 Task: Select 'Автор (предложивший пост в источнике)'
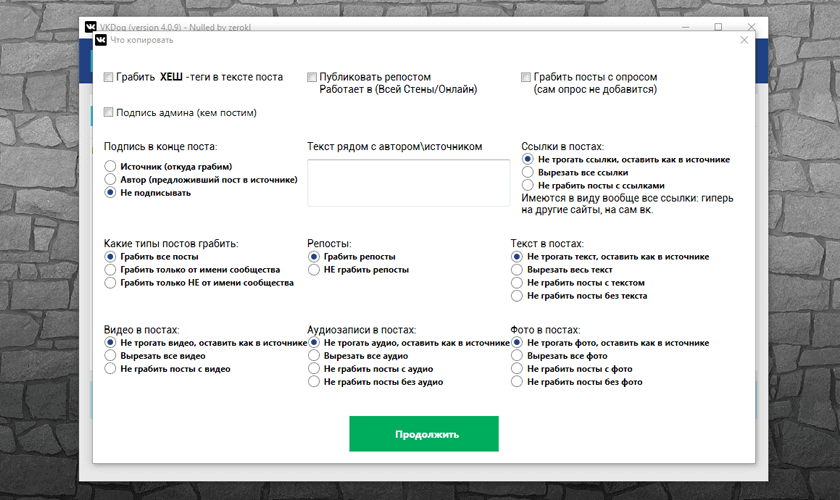[110, 179]
